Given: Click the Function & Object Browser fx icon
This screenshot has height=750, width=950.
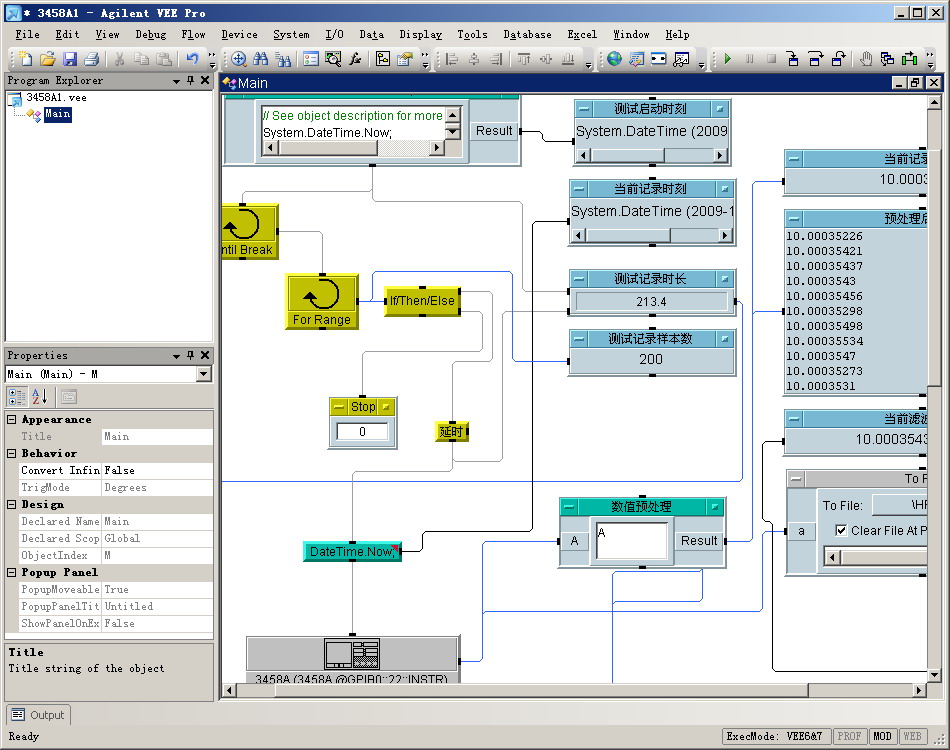Looking at the screenshot, I should pos(355,59).
